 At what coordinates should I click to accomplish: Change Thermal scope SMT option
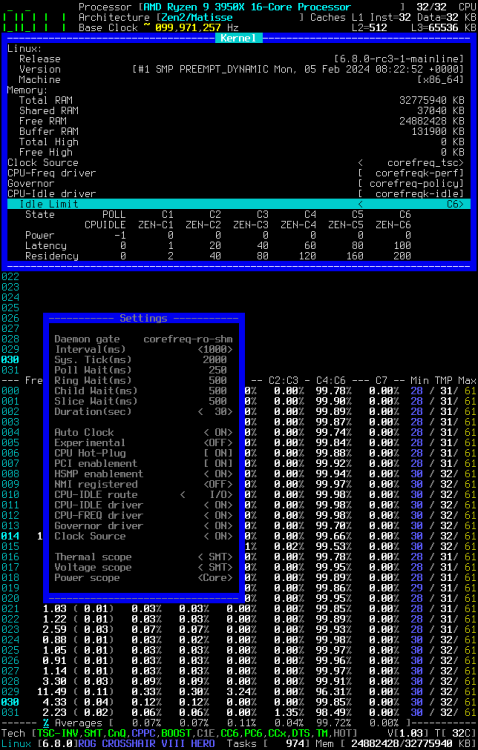(x=215, y=557)
